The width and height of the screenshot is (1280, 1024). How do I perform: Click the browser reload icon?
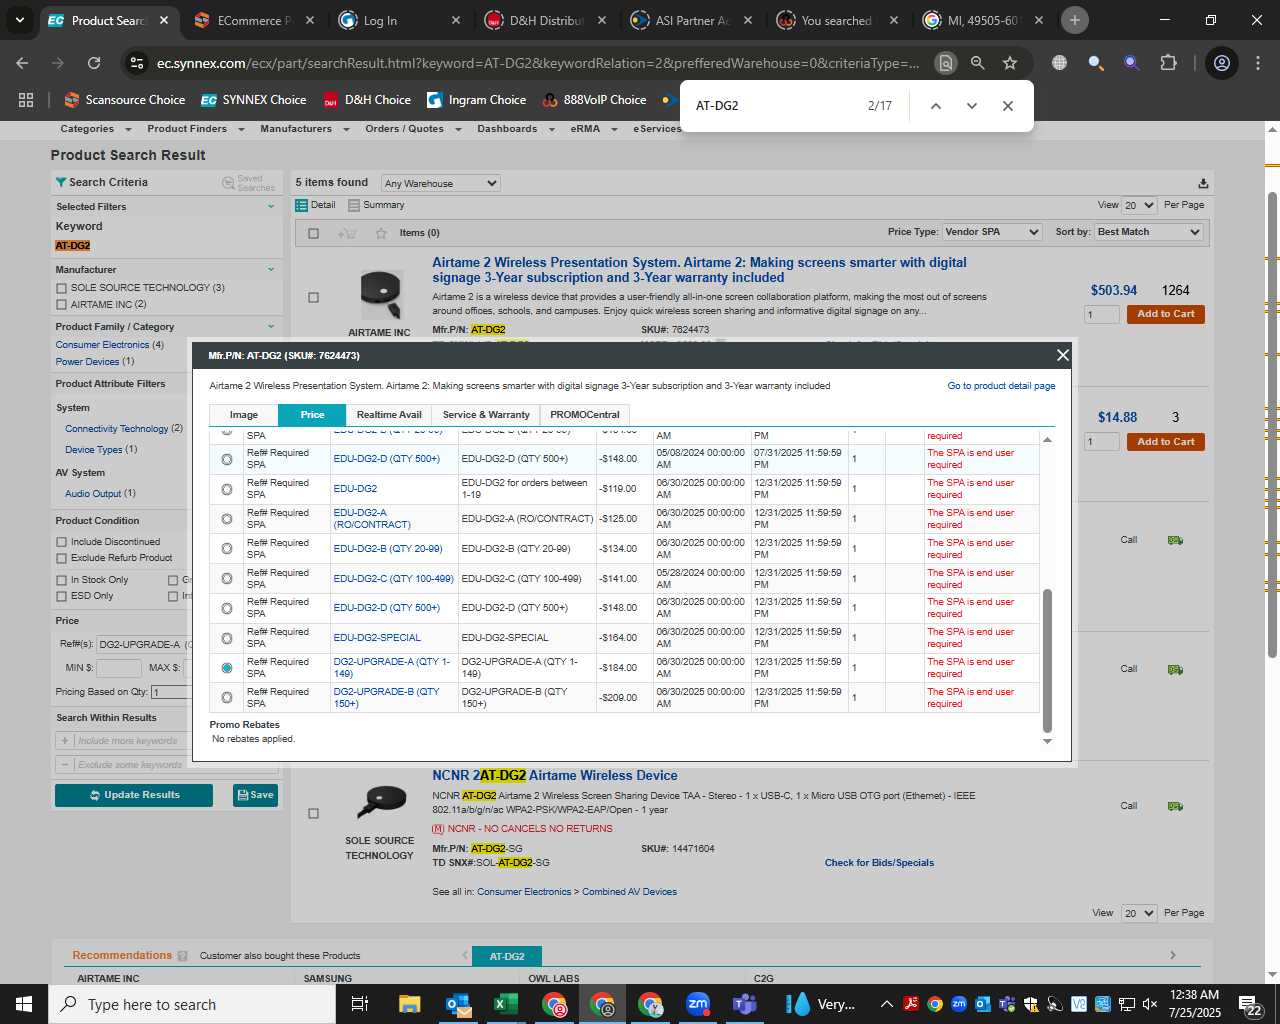tap(94, 63)
